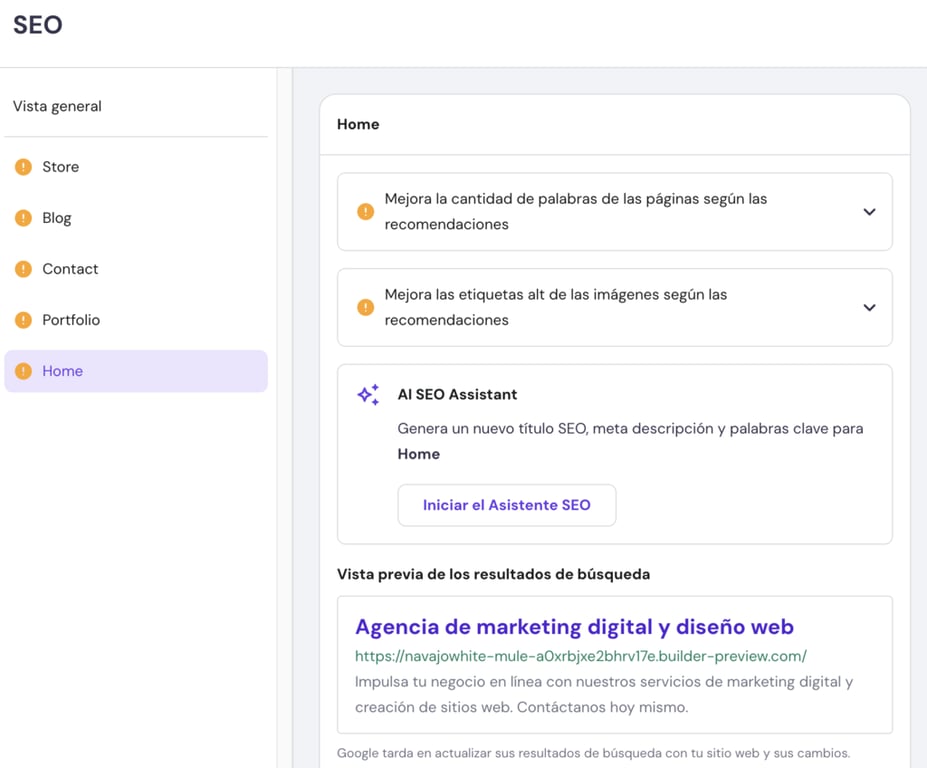The image size is (927, 768).
Task: Switch to the Blog page section
Action: (57, 217)
